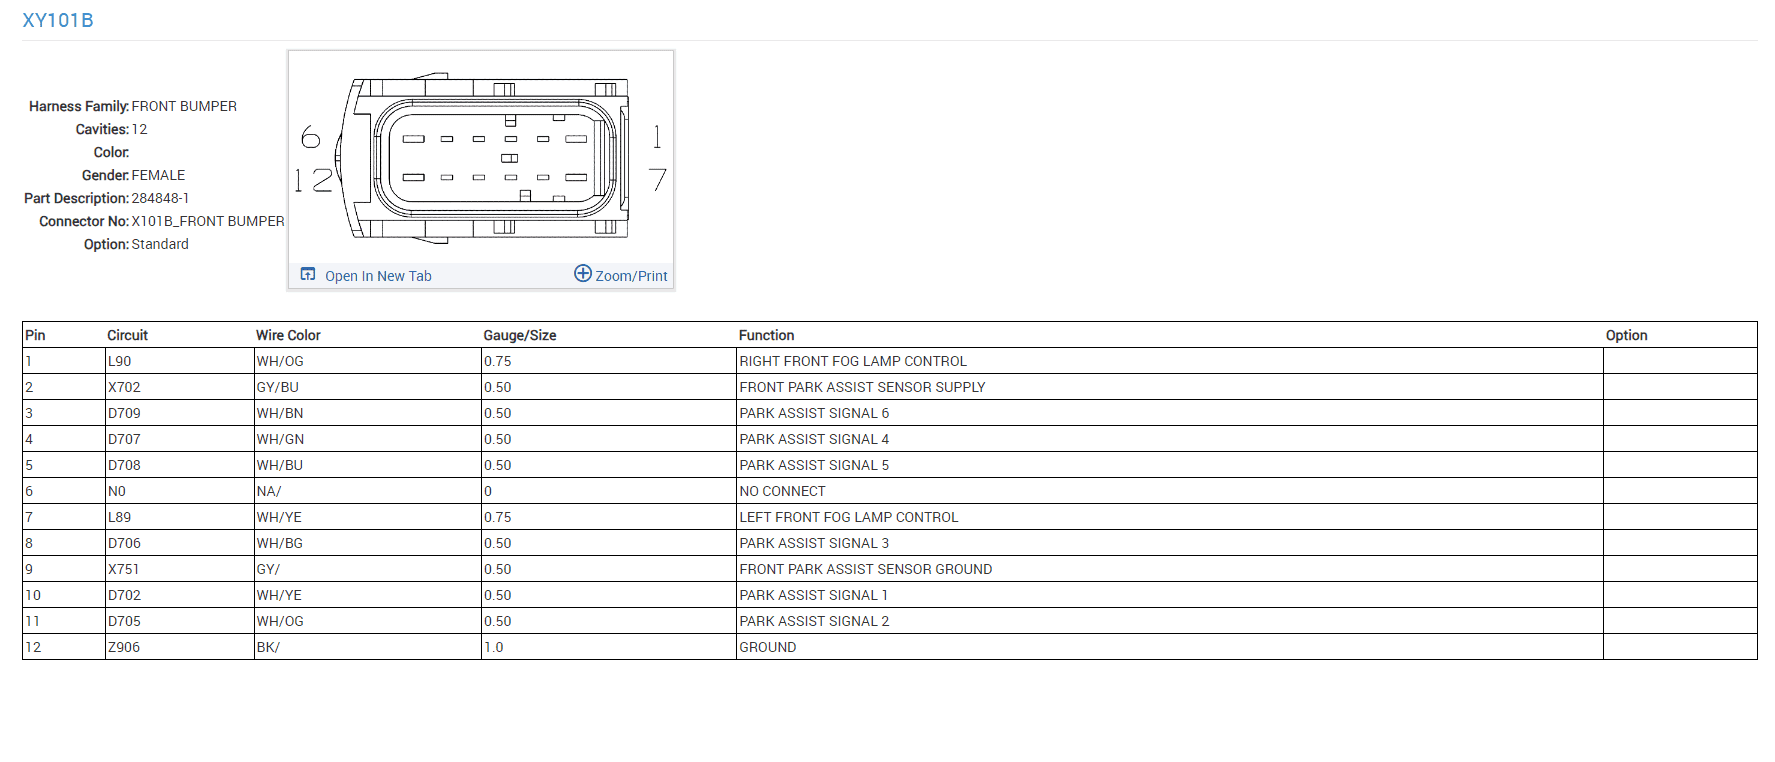Select the L90 circuit cell
This screenshot has width=1775, height=762.
point(180,361)
